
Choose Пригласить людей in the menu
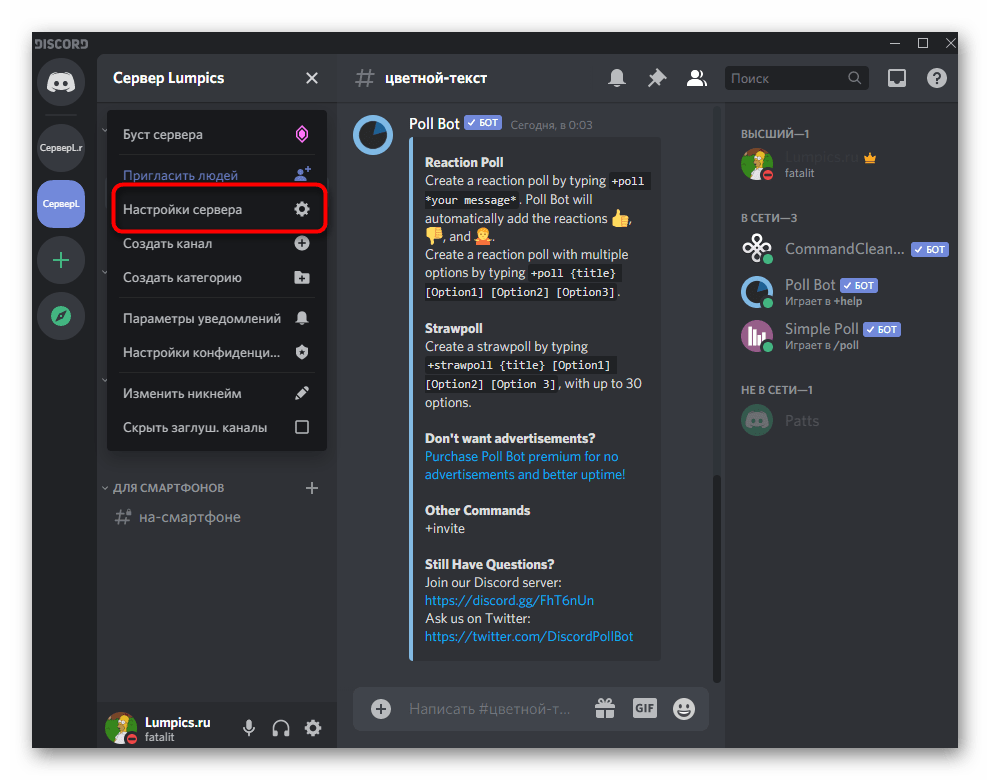[217, 174]
